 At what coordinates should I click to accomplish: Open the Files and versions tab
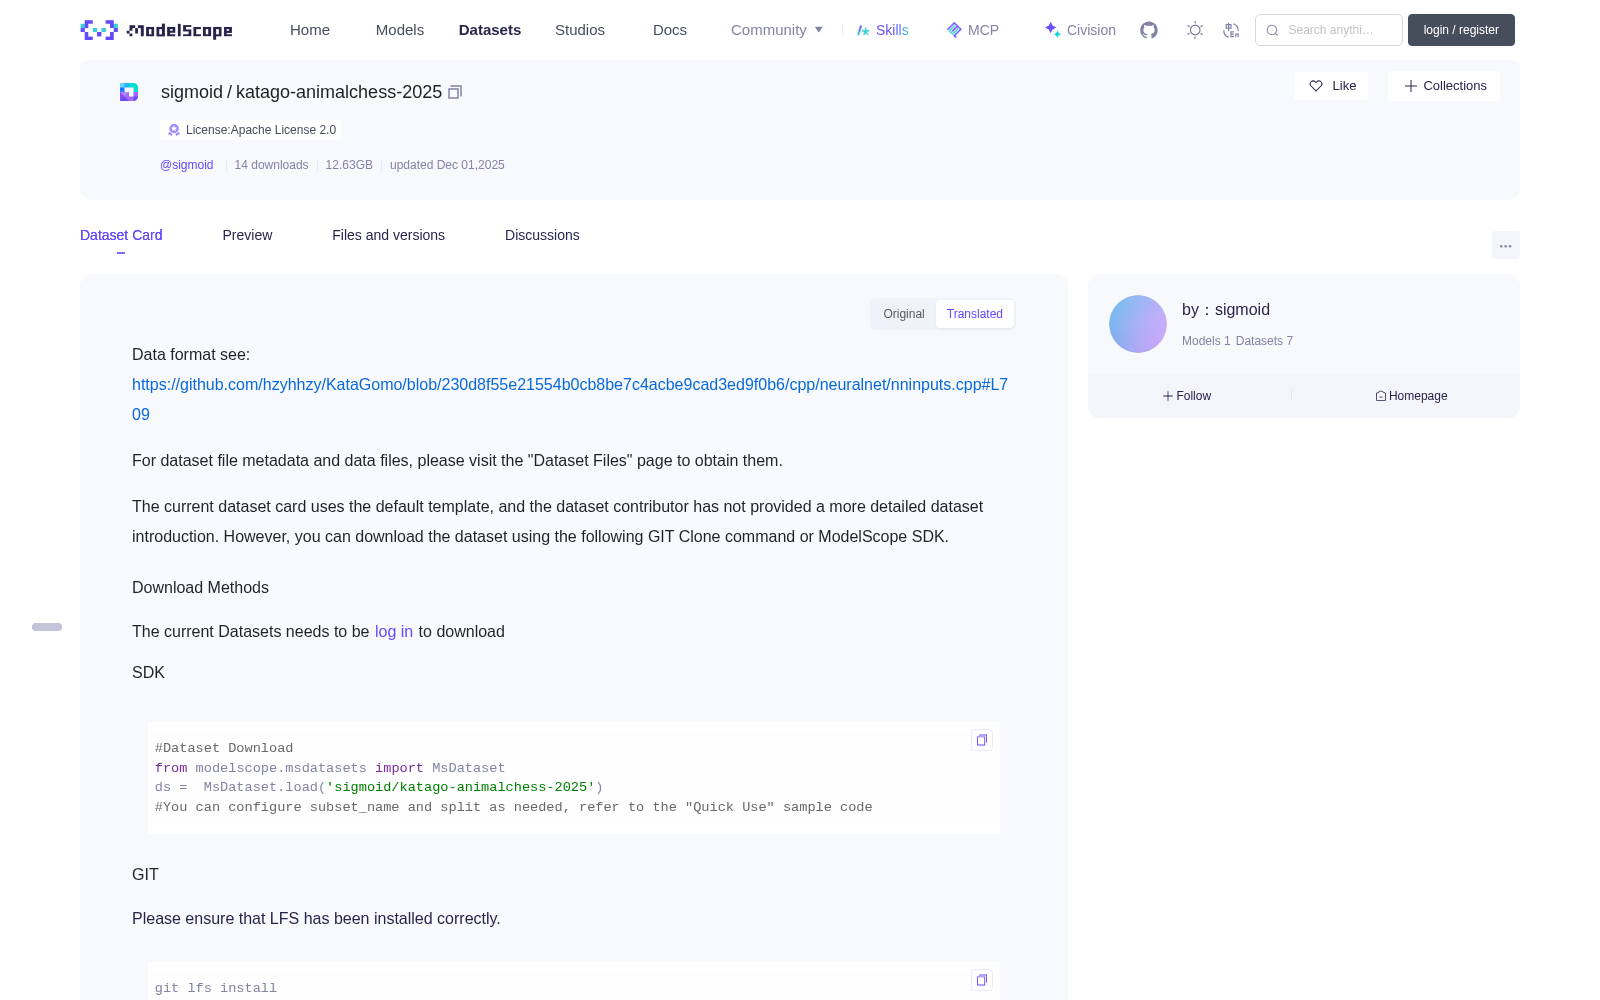(x=388, y=235)
